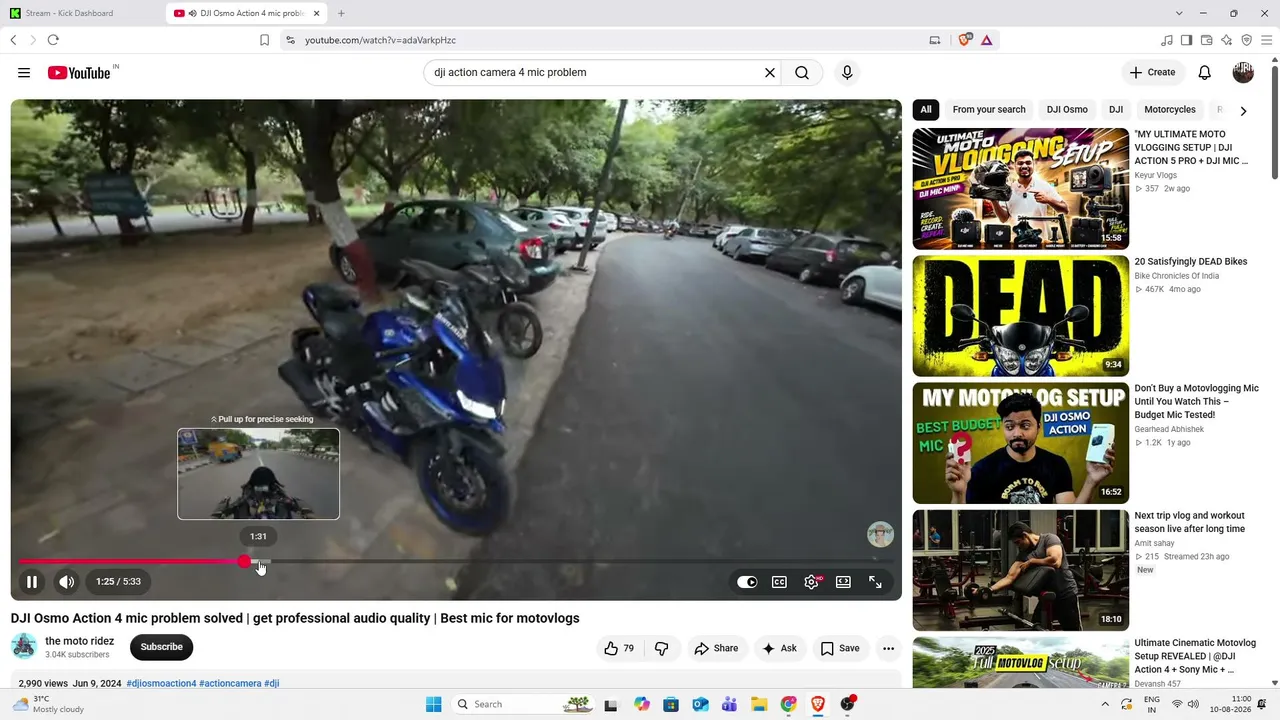Open the YouTube notifications bell
The image size is (1280, 720).
pos(1205,73)
